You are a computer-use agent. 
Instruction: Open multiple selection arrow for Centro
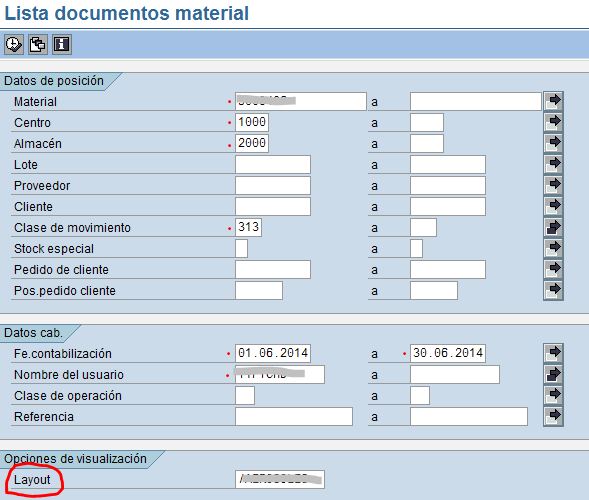point(553,122)
